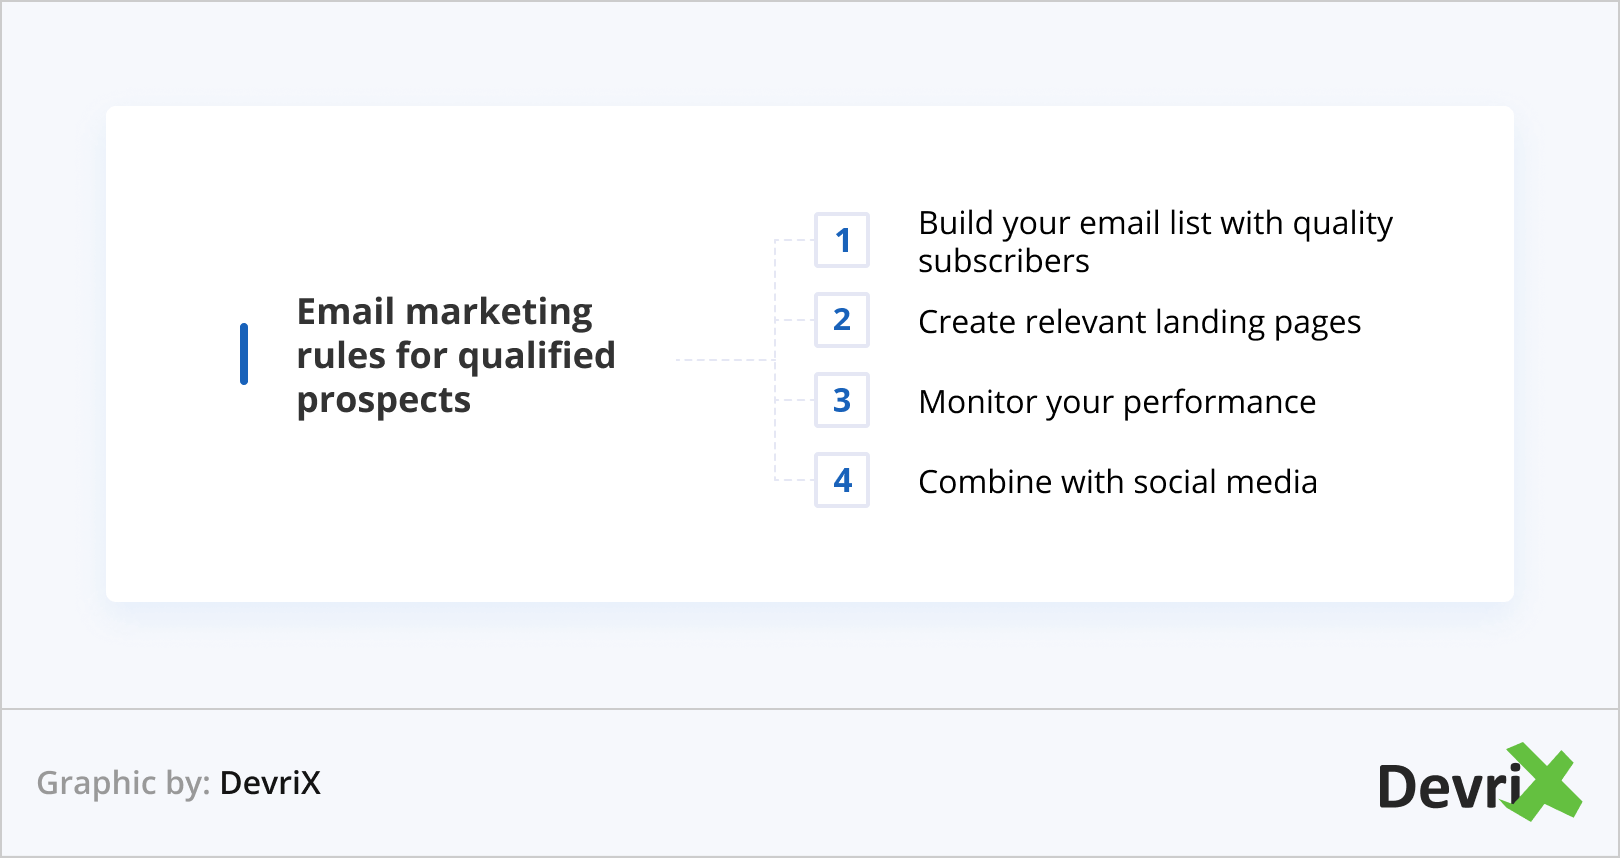The height and width of the screenshot is (858, 1620).
Task: Open 'Combine with social media' item
Action: click(x=1117, y=482)
